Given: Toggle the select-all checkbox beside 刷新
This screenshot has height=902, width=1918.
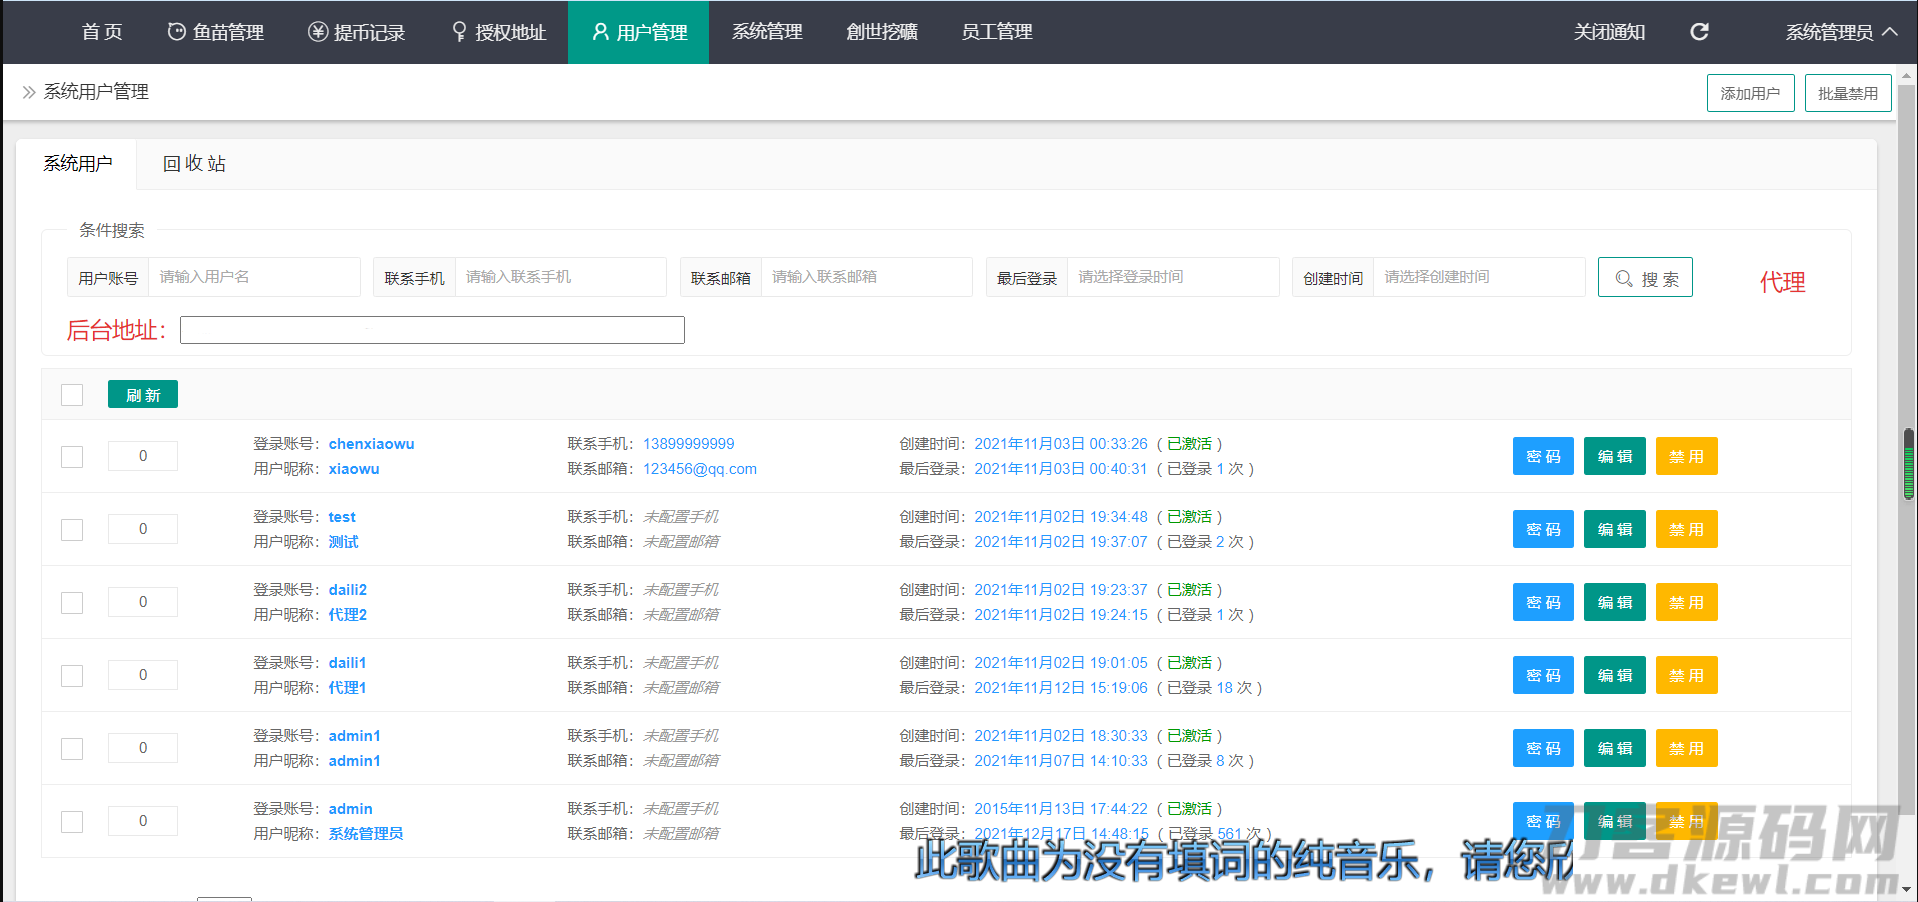Looking at the screenshot, I should (72, 395).
